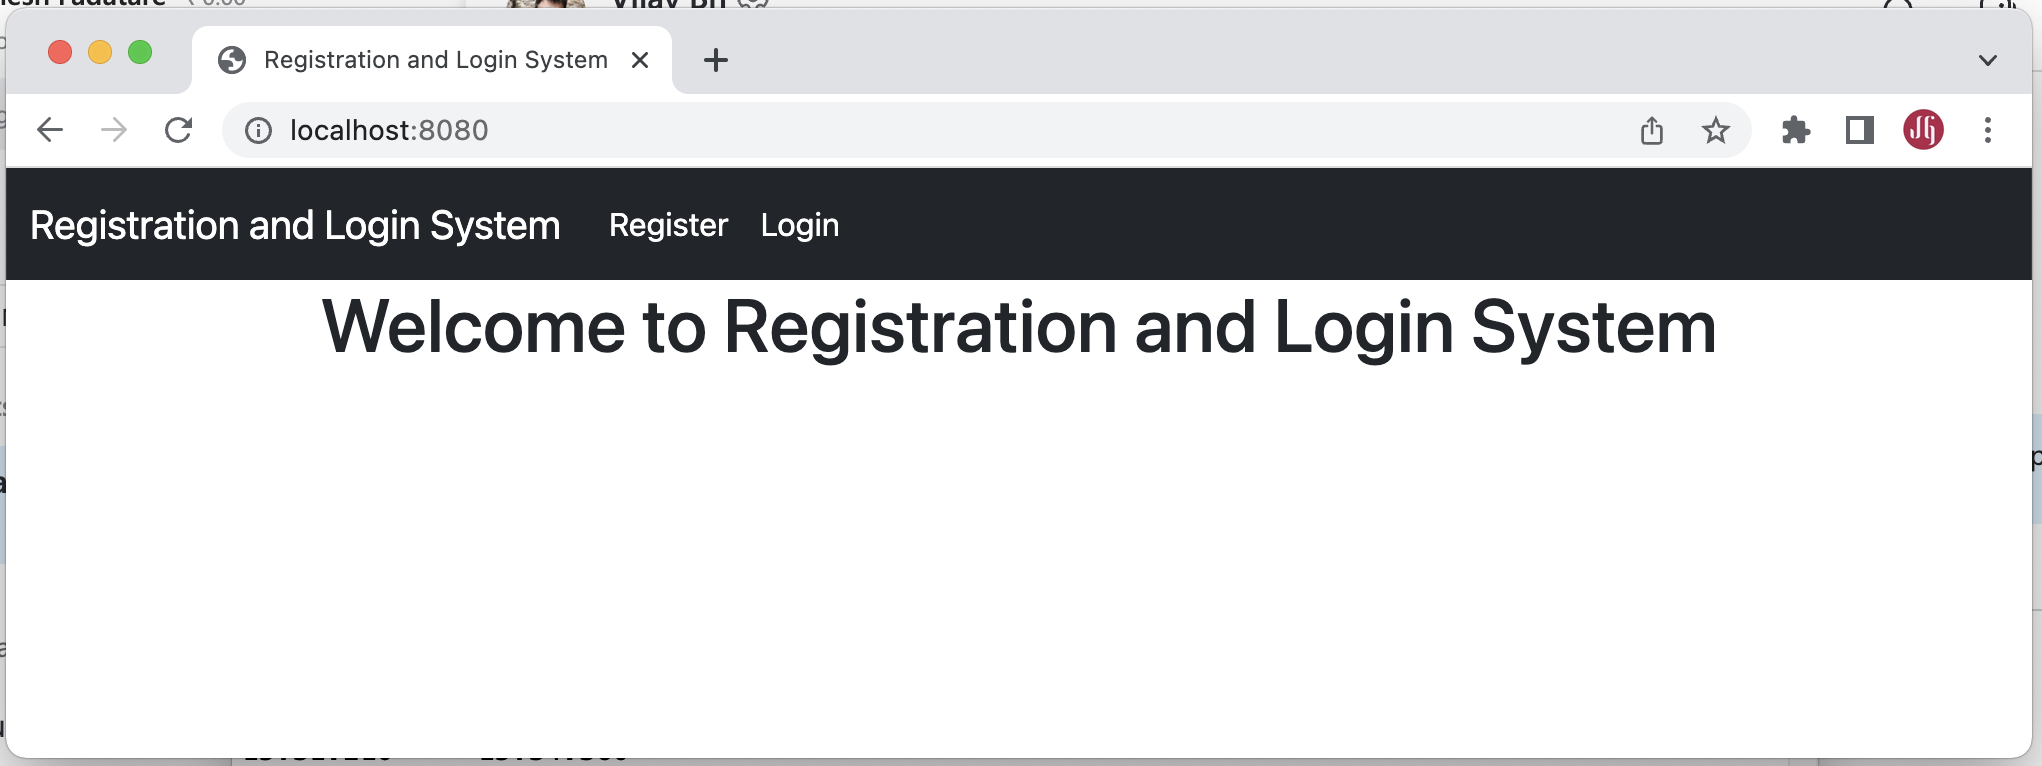
Task: Focus the localhost:8080 address bar
Action: click(x=950, y=130)
